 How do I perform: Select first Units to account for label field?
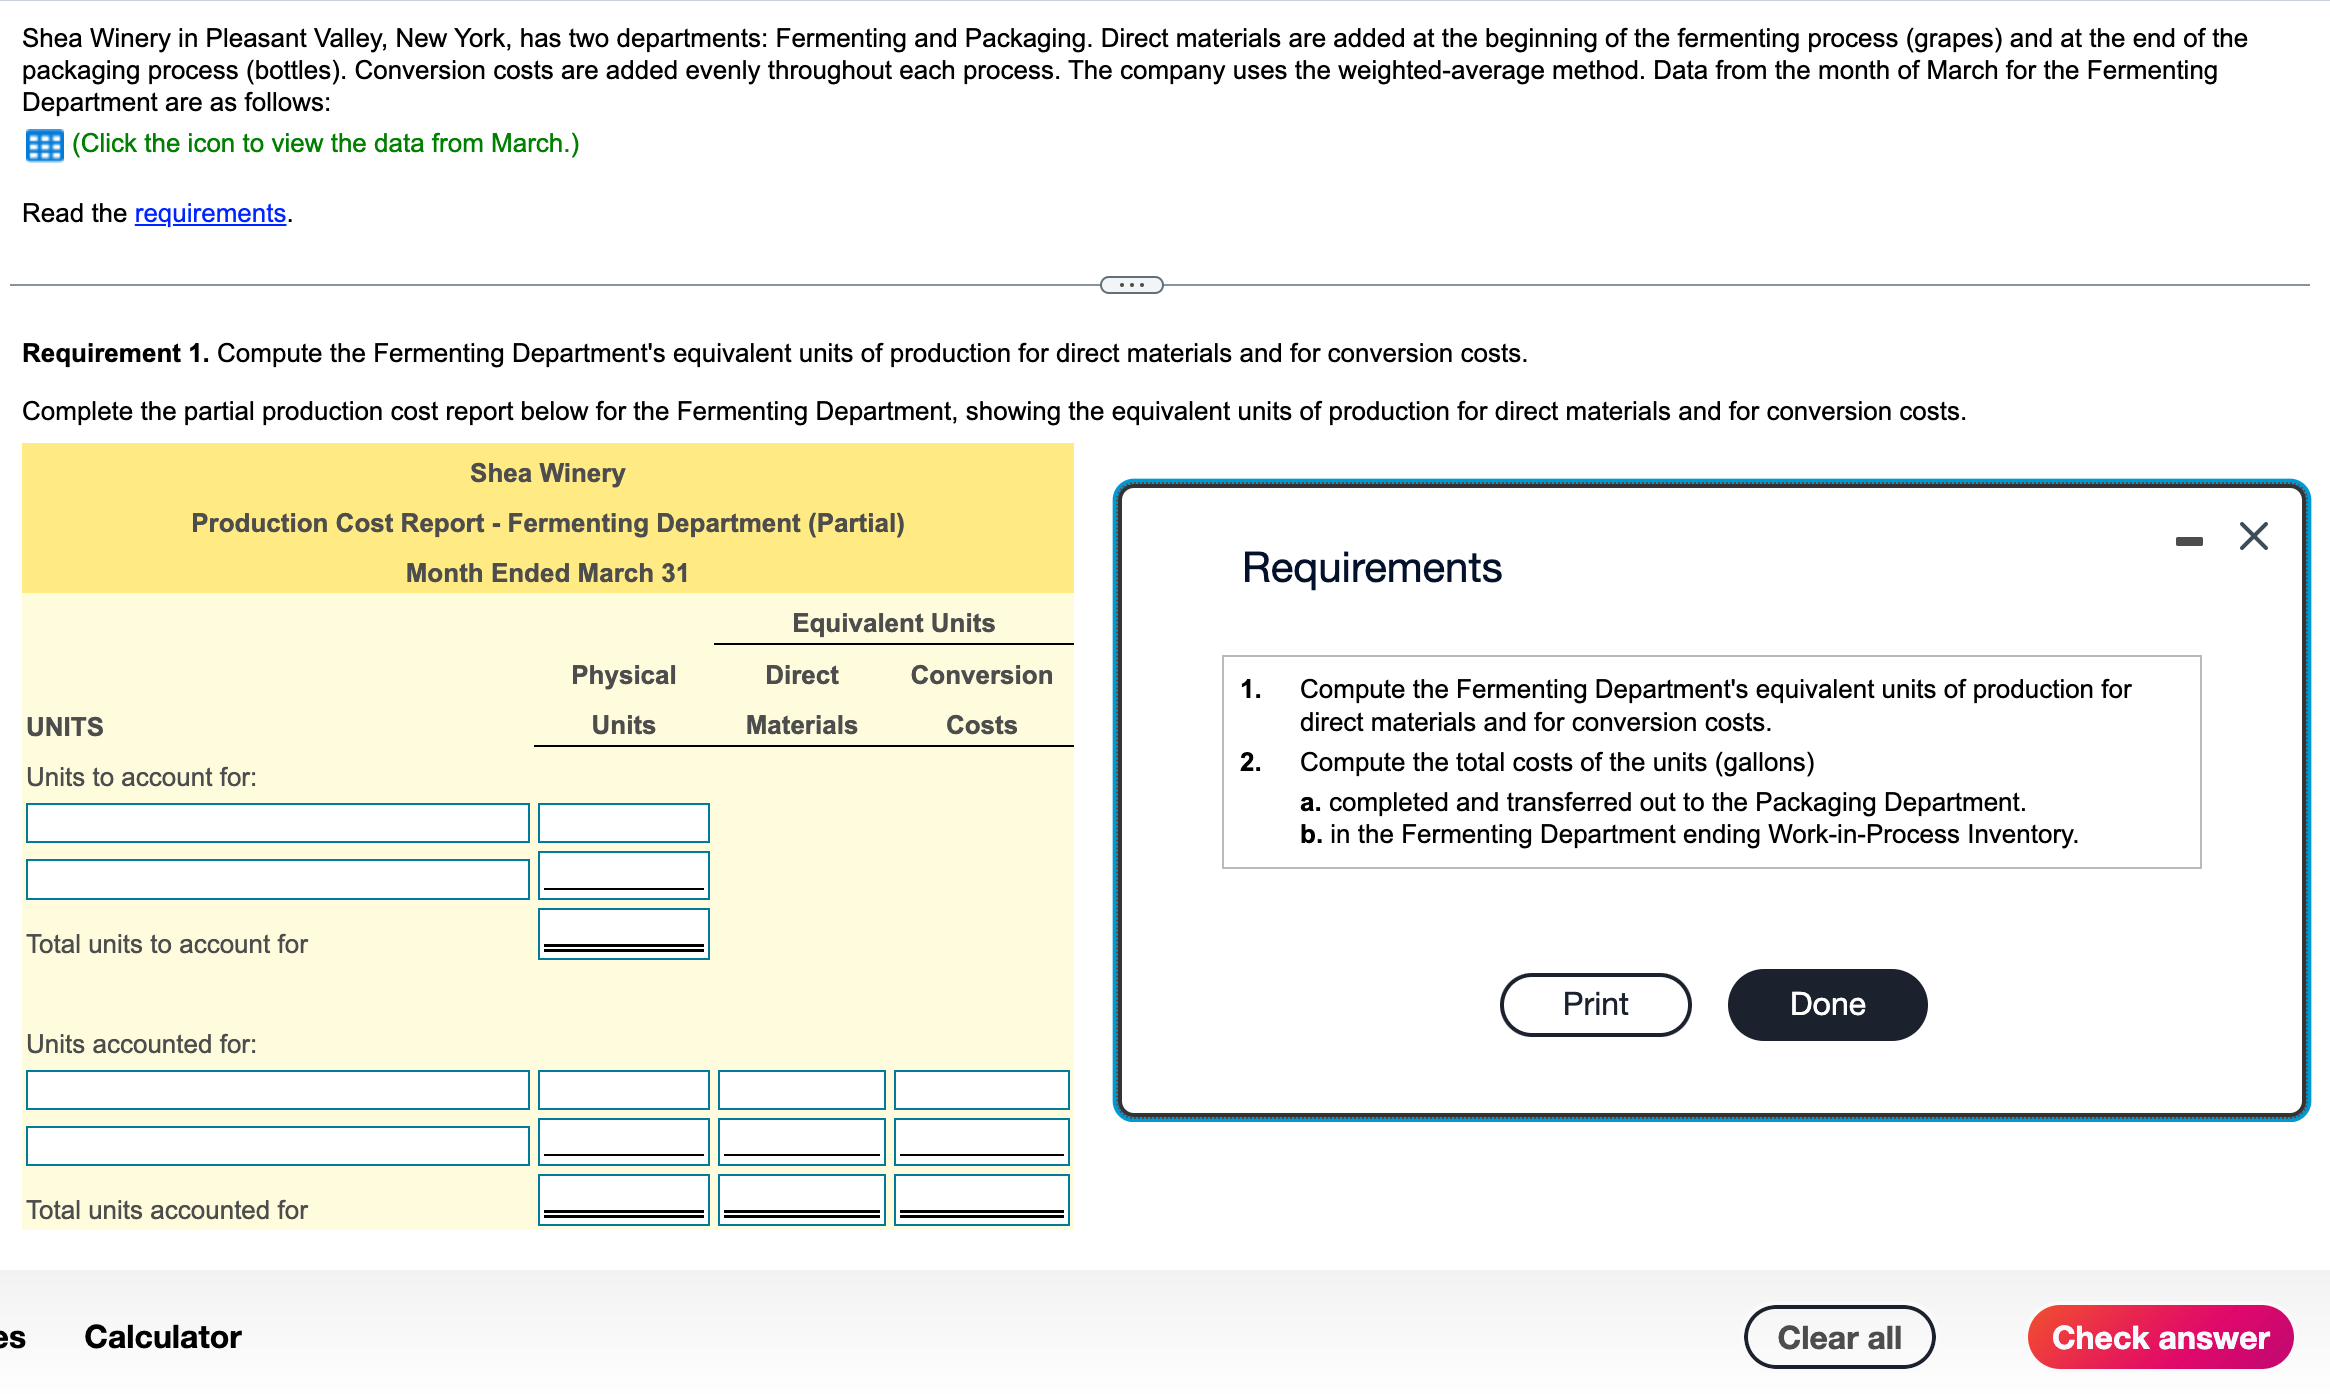tap(277, 823)
